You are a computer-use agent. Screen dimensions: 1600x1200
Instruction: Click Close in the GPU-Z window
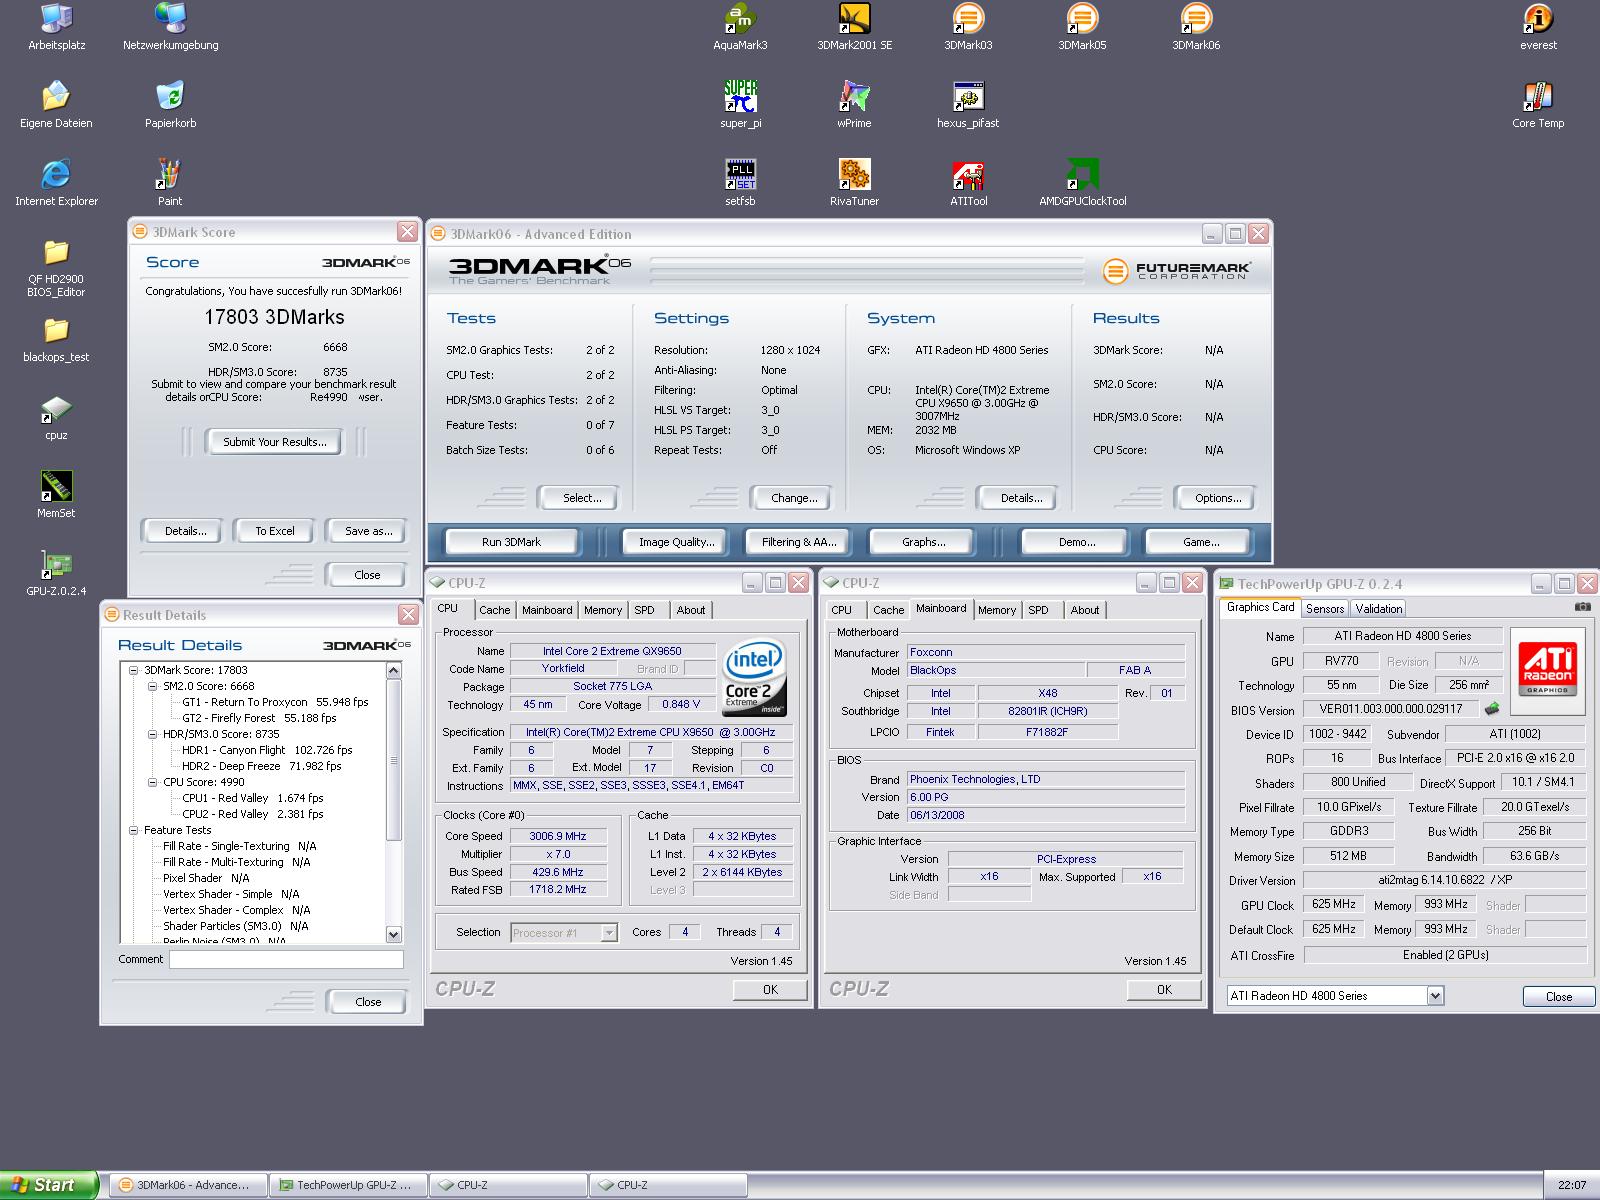[1558, 996]
